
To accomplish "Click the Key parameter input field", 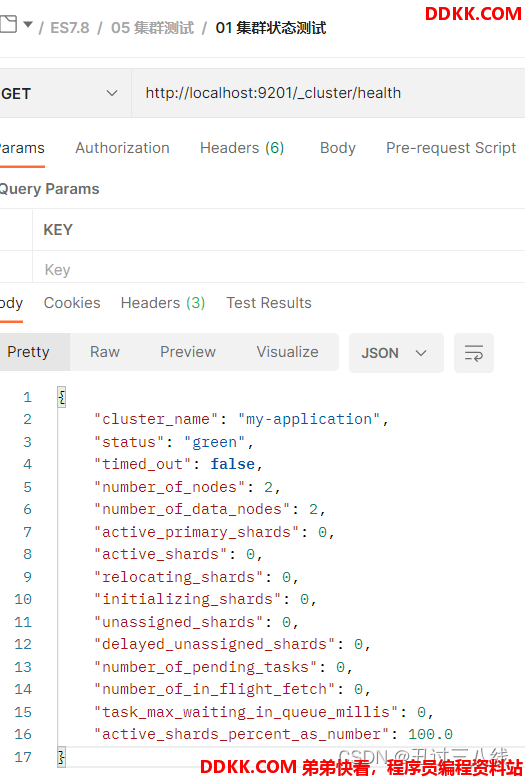I will [x=279, y=270].
